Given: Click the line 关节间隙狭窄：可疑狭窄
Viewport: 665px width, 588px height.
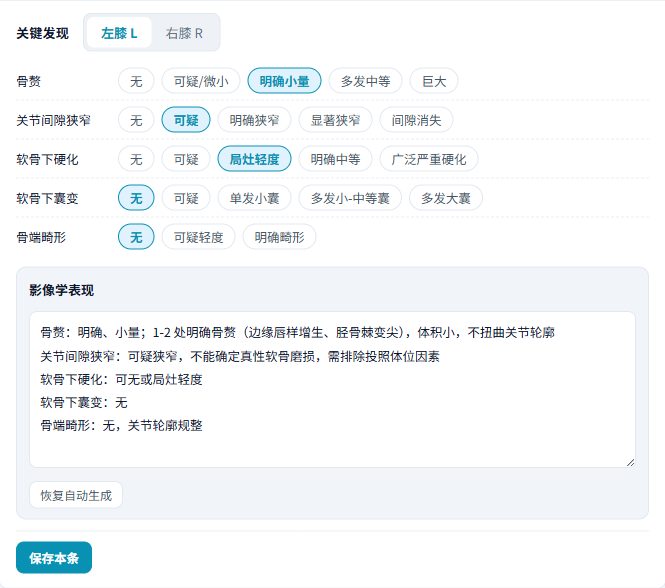Looking at the screenshot, I should tap(240, 356).
